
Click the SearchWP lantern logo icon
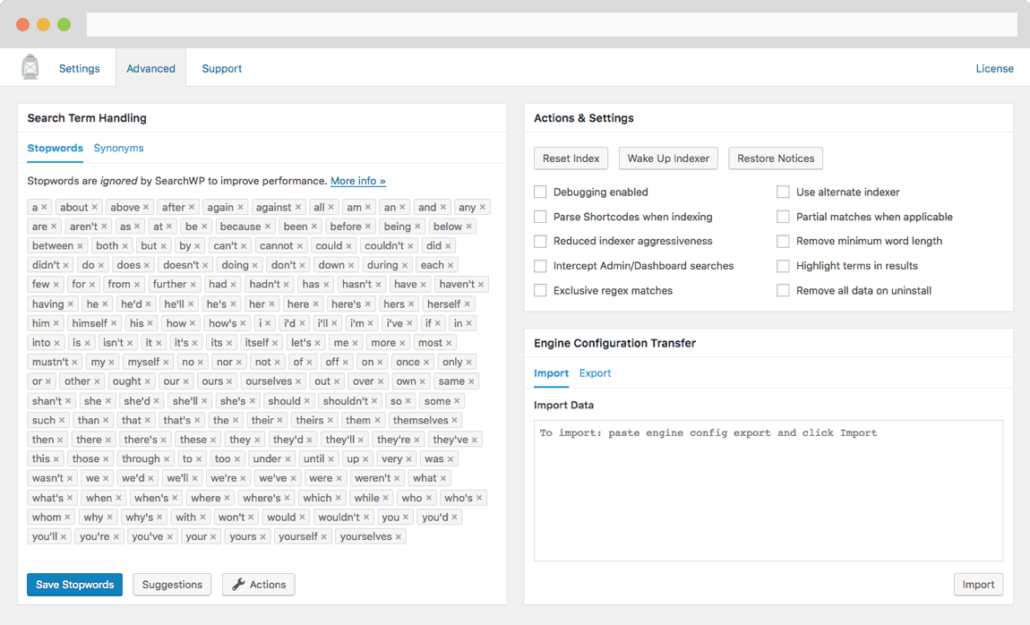[x=30, y=67]
